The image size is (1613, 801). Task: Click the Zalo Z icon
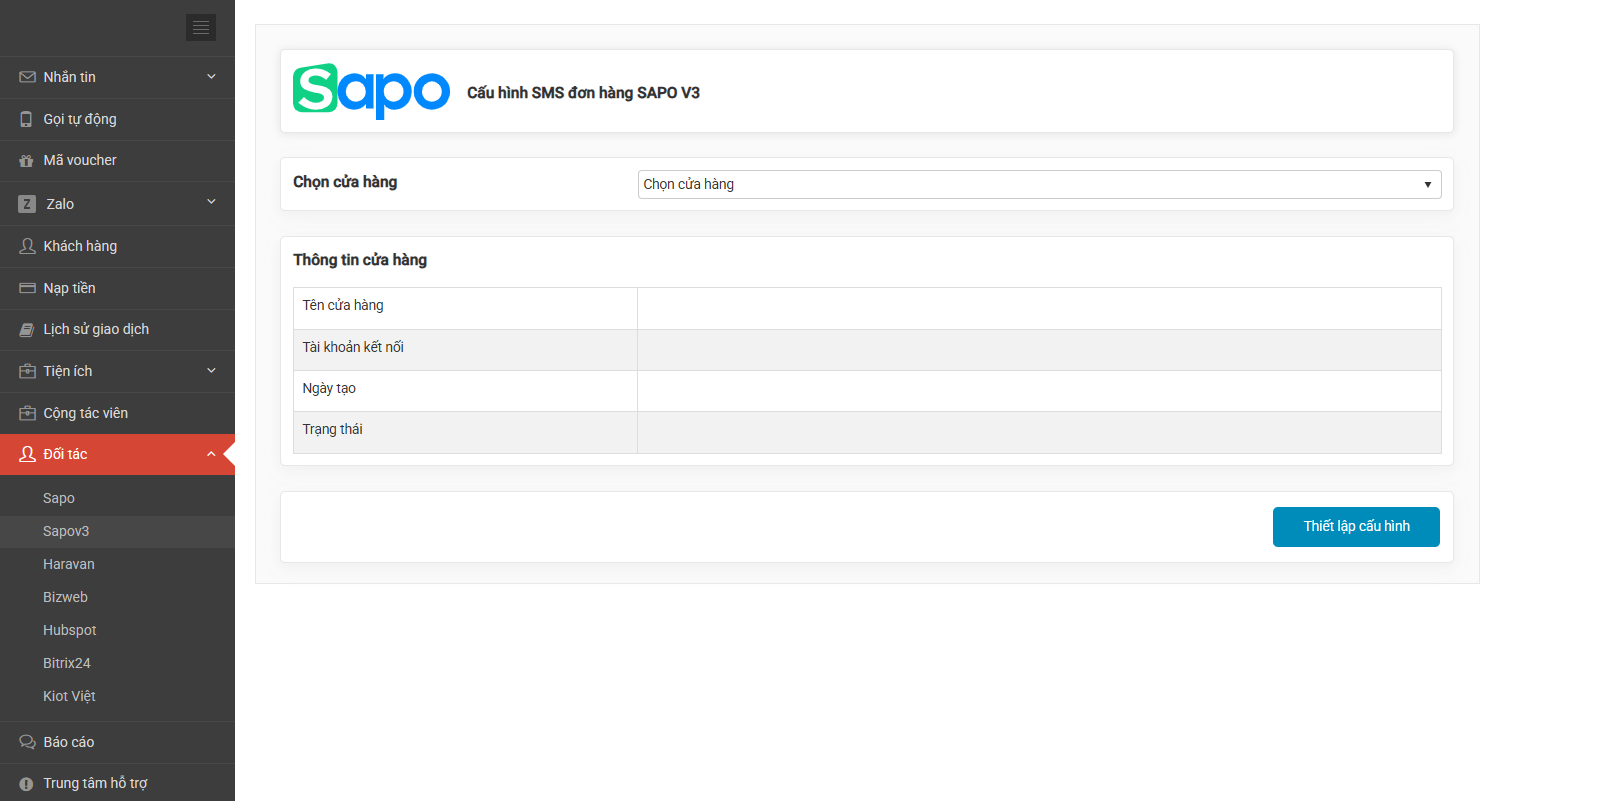pos(27,204)
